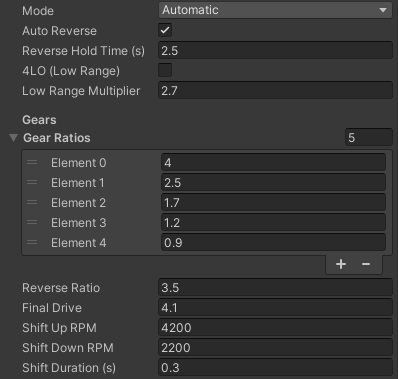Click the Shift Down RPM field
398x379 pixels.
click(x=275, y=348)
